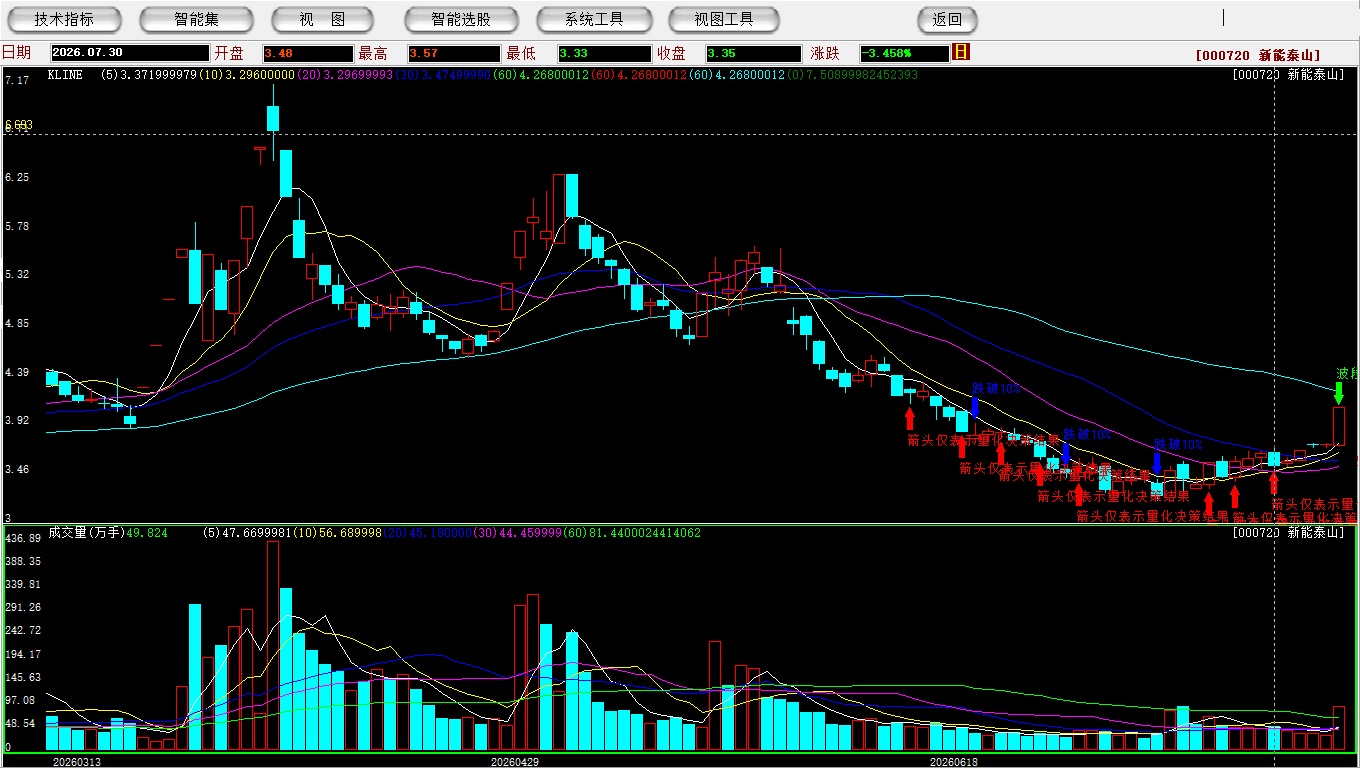Click the price axis label 4.85
Viewport: 1360px width, 768px height.
(x=17, y=323)
